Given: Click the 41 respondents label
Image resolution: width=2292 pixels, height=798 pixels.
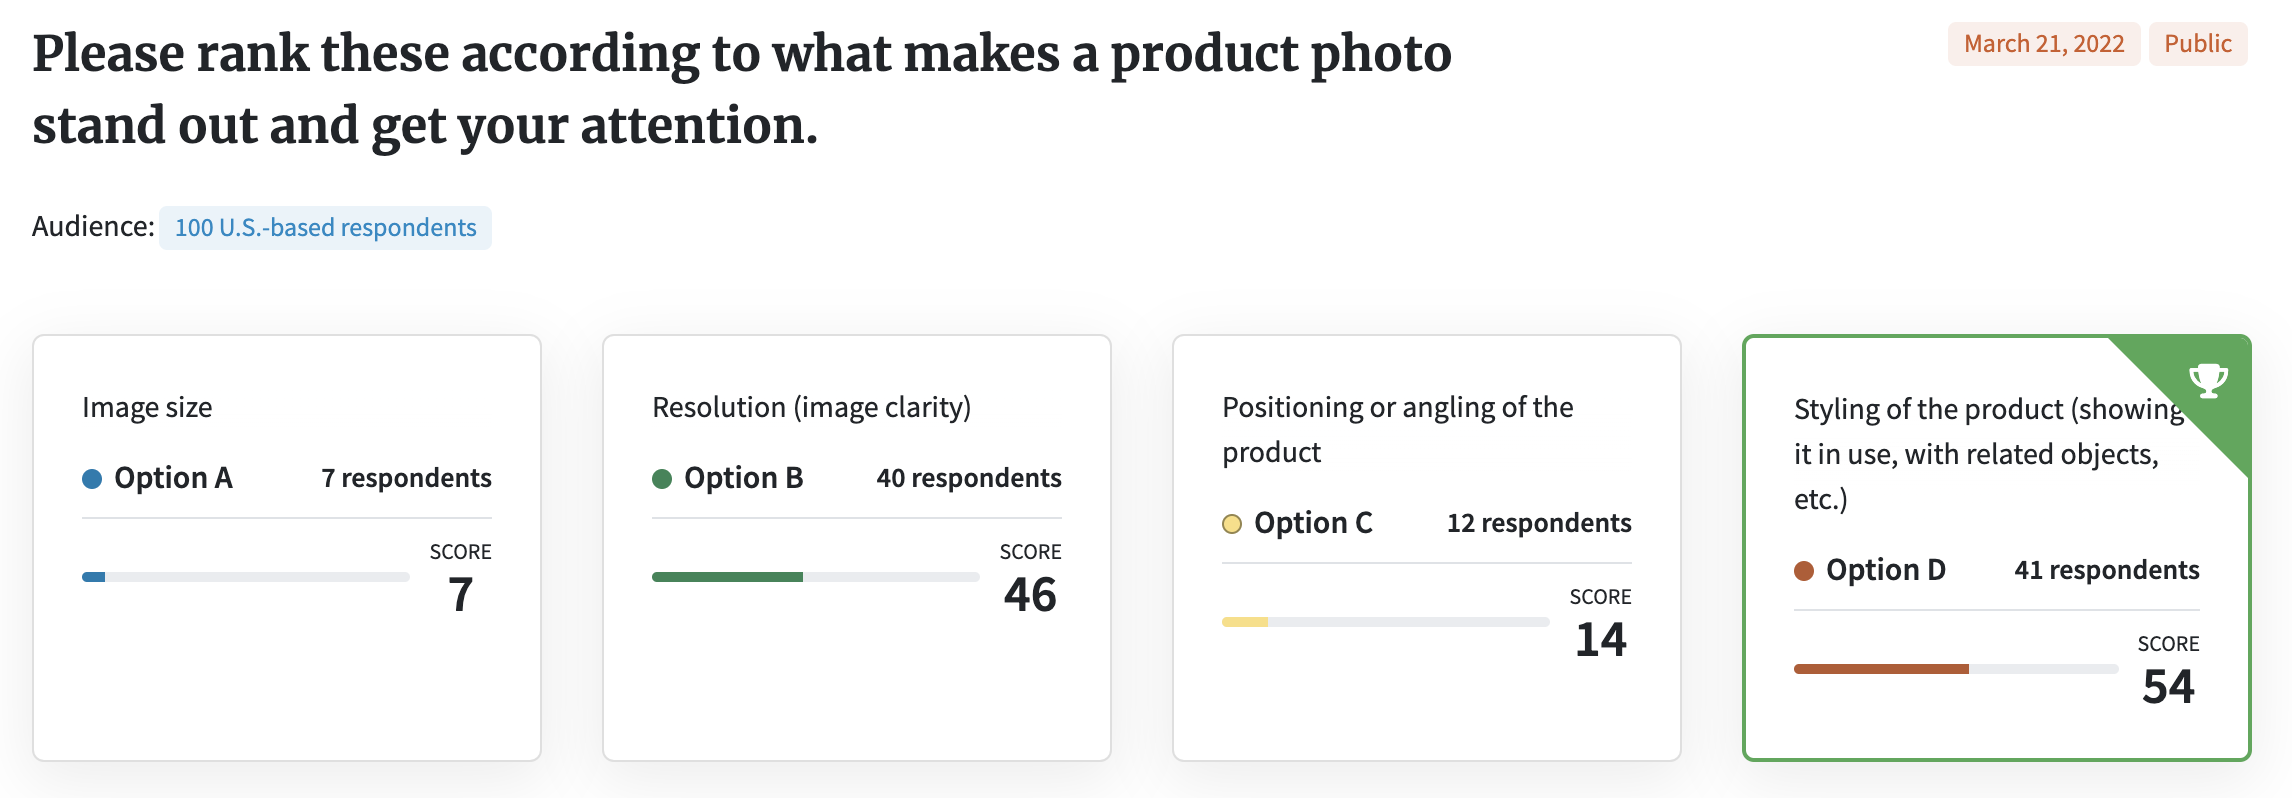Looking at the screenshot, I should (2107, 570).
